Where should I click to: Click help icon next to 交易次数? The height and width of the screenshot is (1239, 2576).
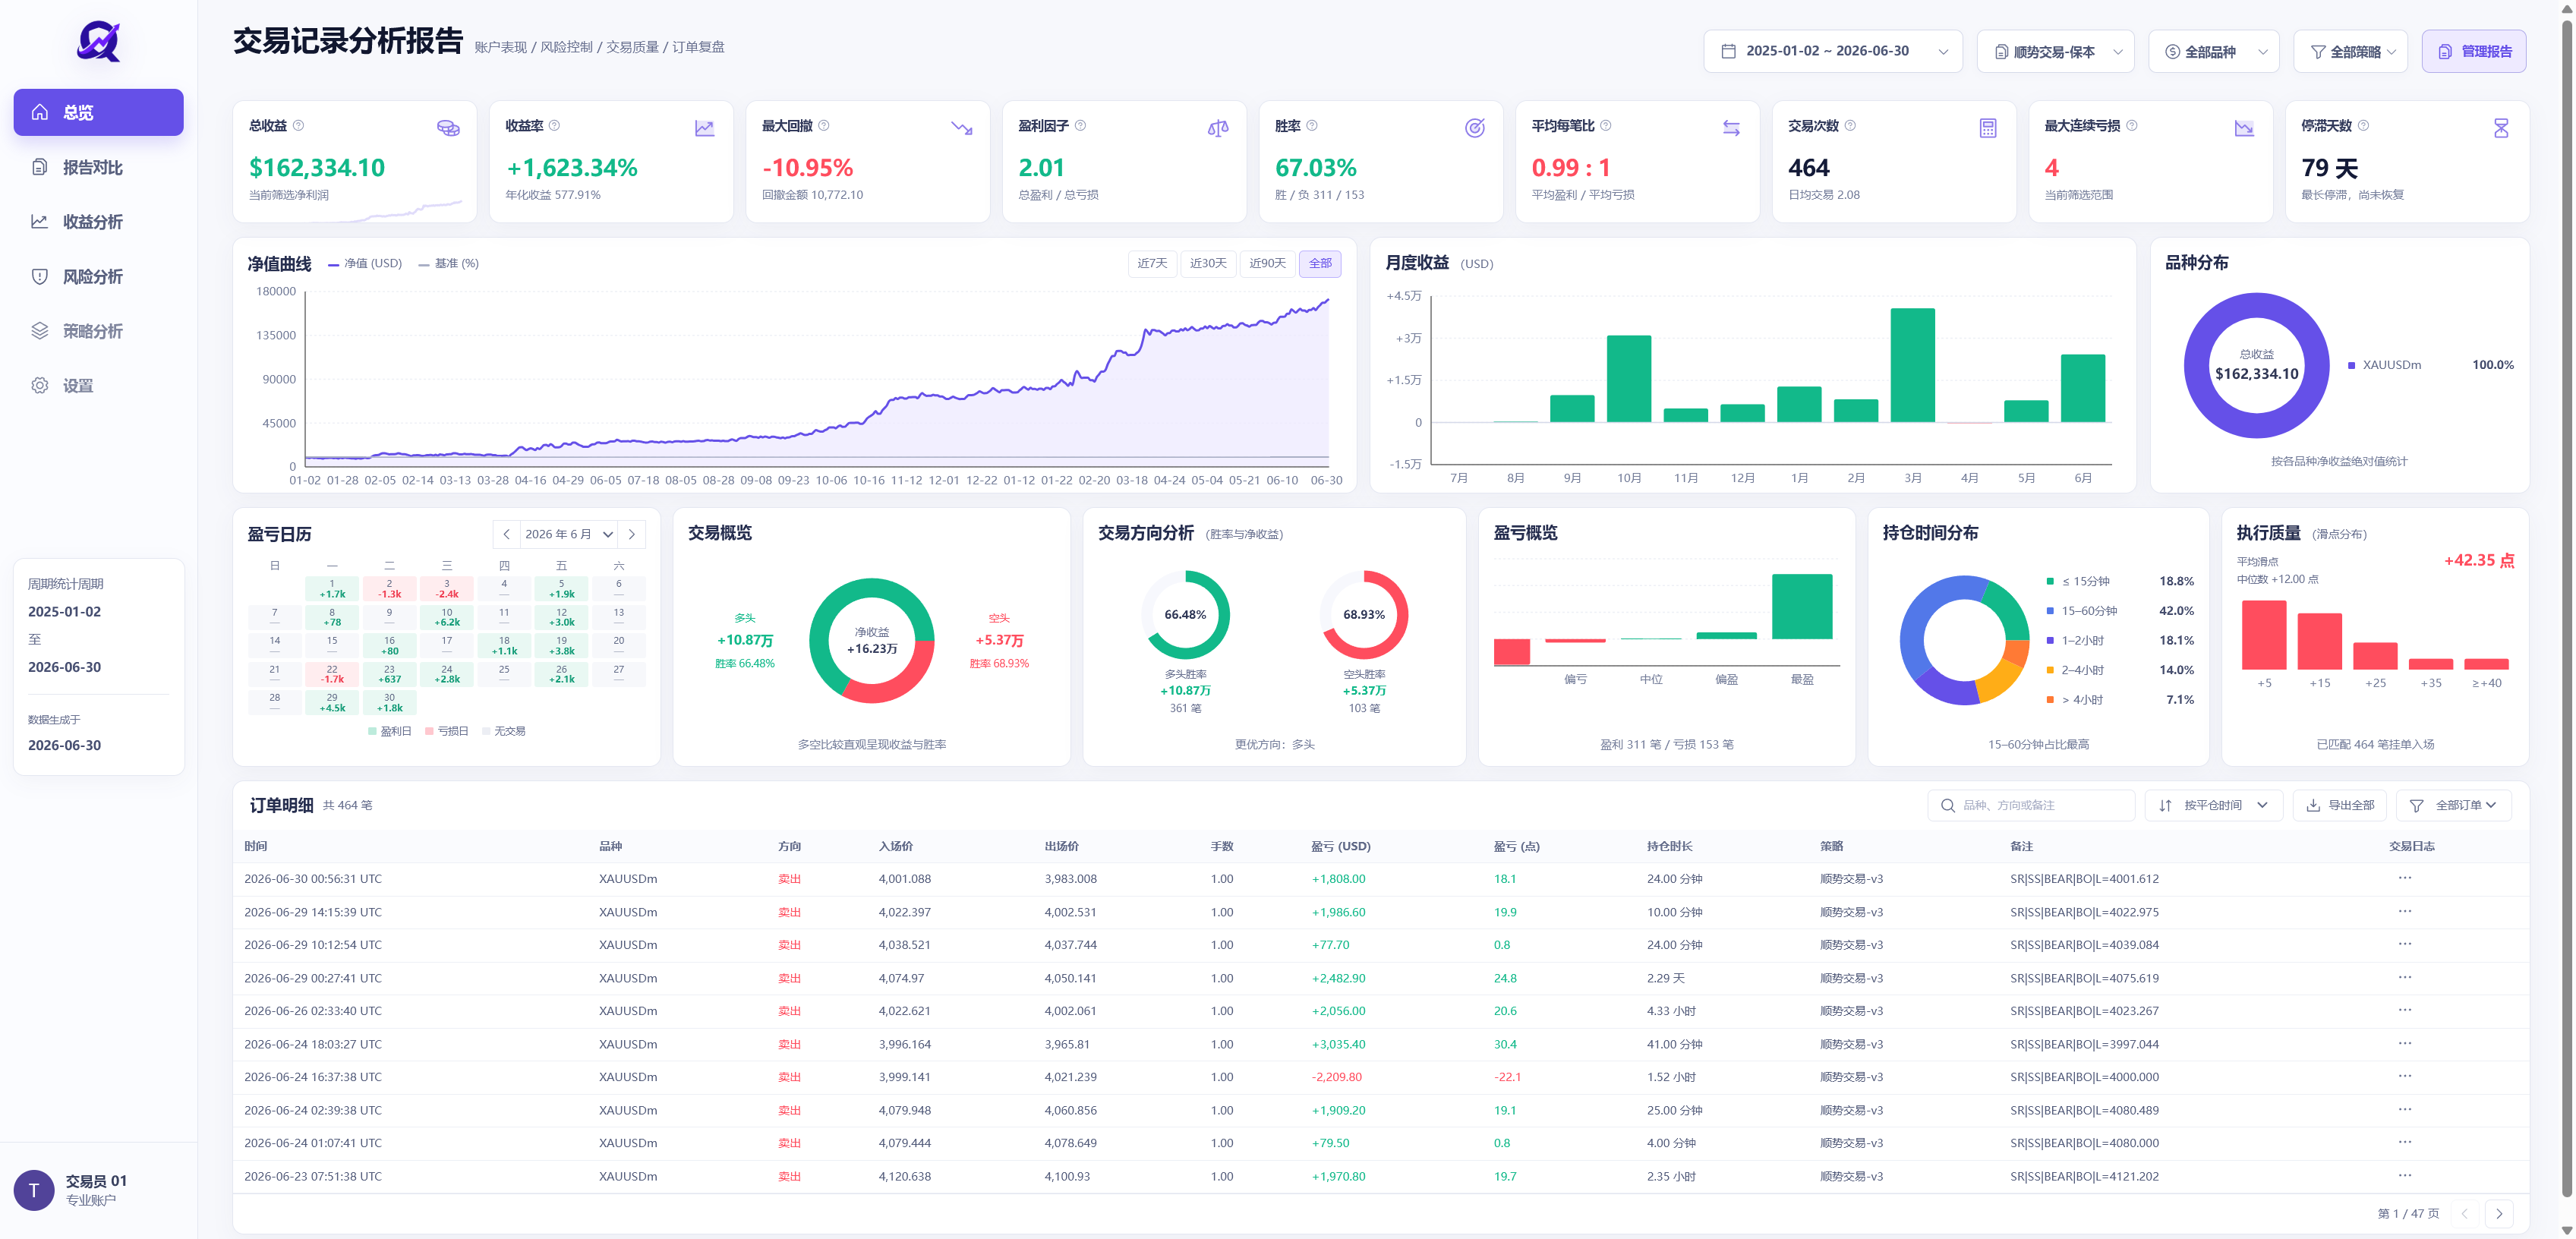(1850, 126)
